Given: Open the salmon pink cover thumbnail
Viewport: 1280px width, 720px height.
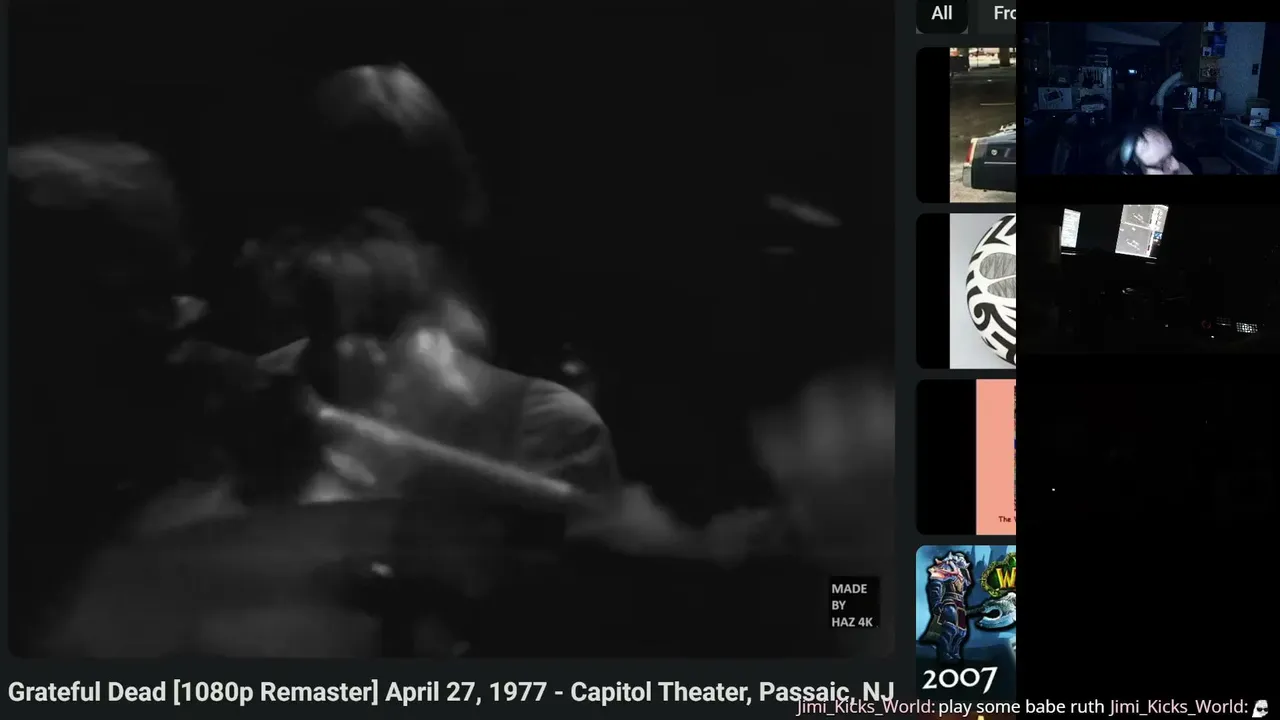Looking at the screenshot, I should 966,457.
